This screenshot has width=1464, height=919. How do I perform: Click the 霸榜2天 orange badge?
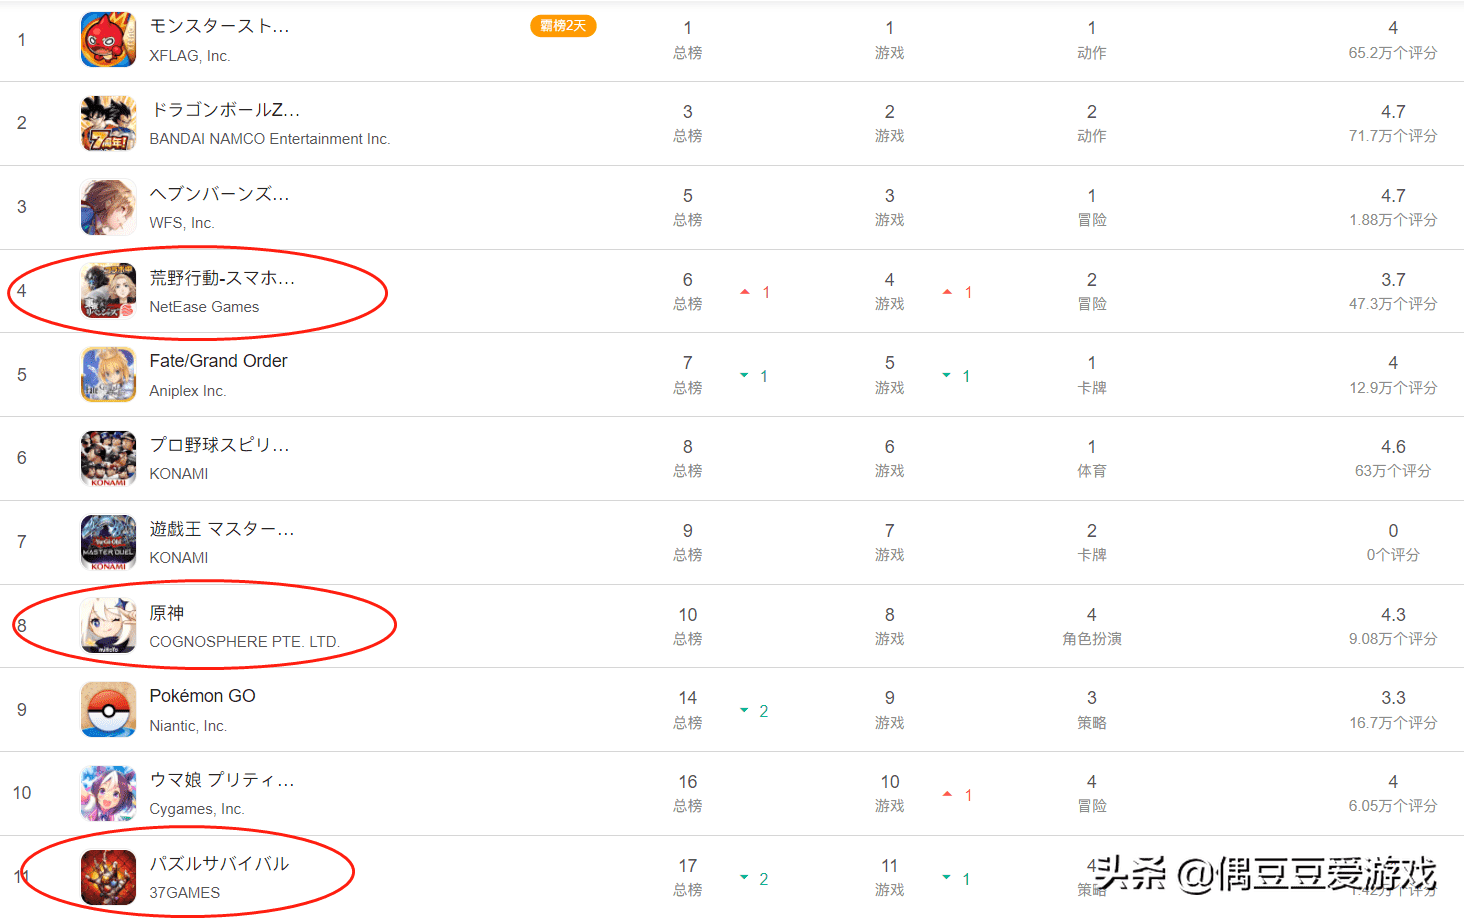click(563, 26)
